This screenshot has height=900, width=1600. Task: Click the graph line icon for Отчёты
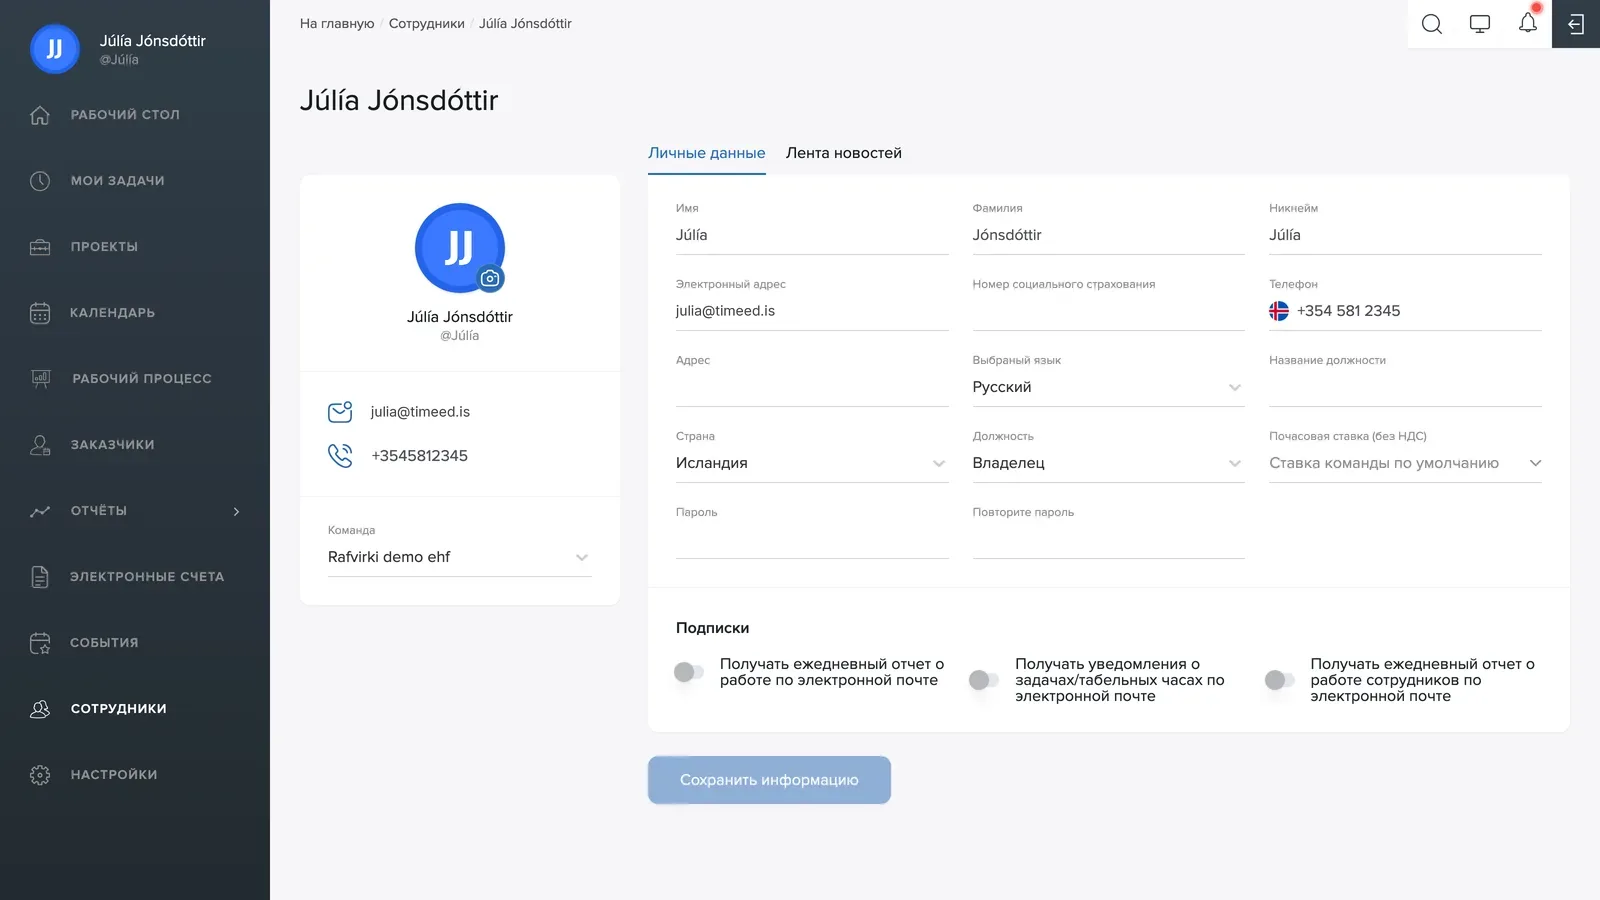40,511
